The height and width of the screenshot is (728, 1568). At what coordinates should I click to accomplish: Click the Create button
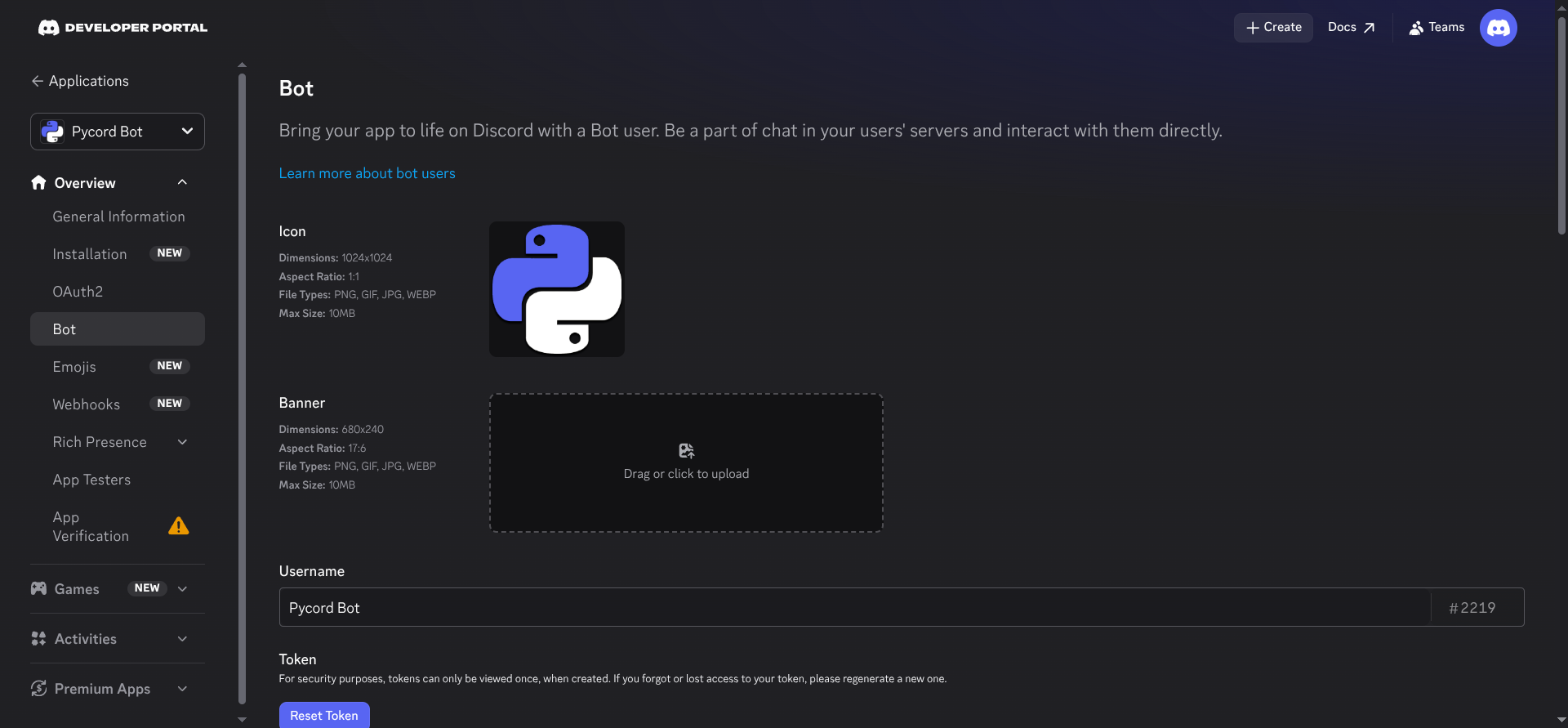1273,28
